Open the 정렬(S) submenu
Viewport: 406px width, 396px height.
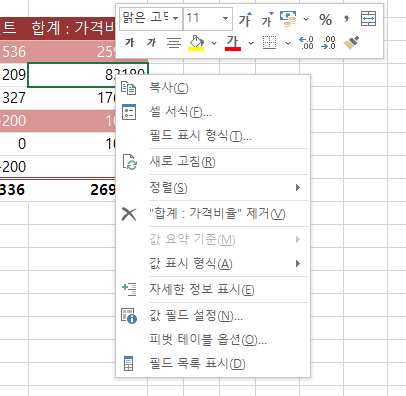(213, 188)
